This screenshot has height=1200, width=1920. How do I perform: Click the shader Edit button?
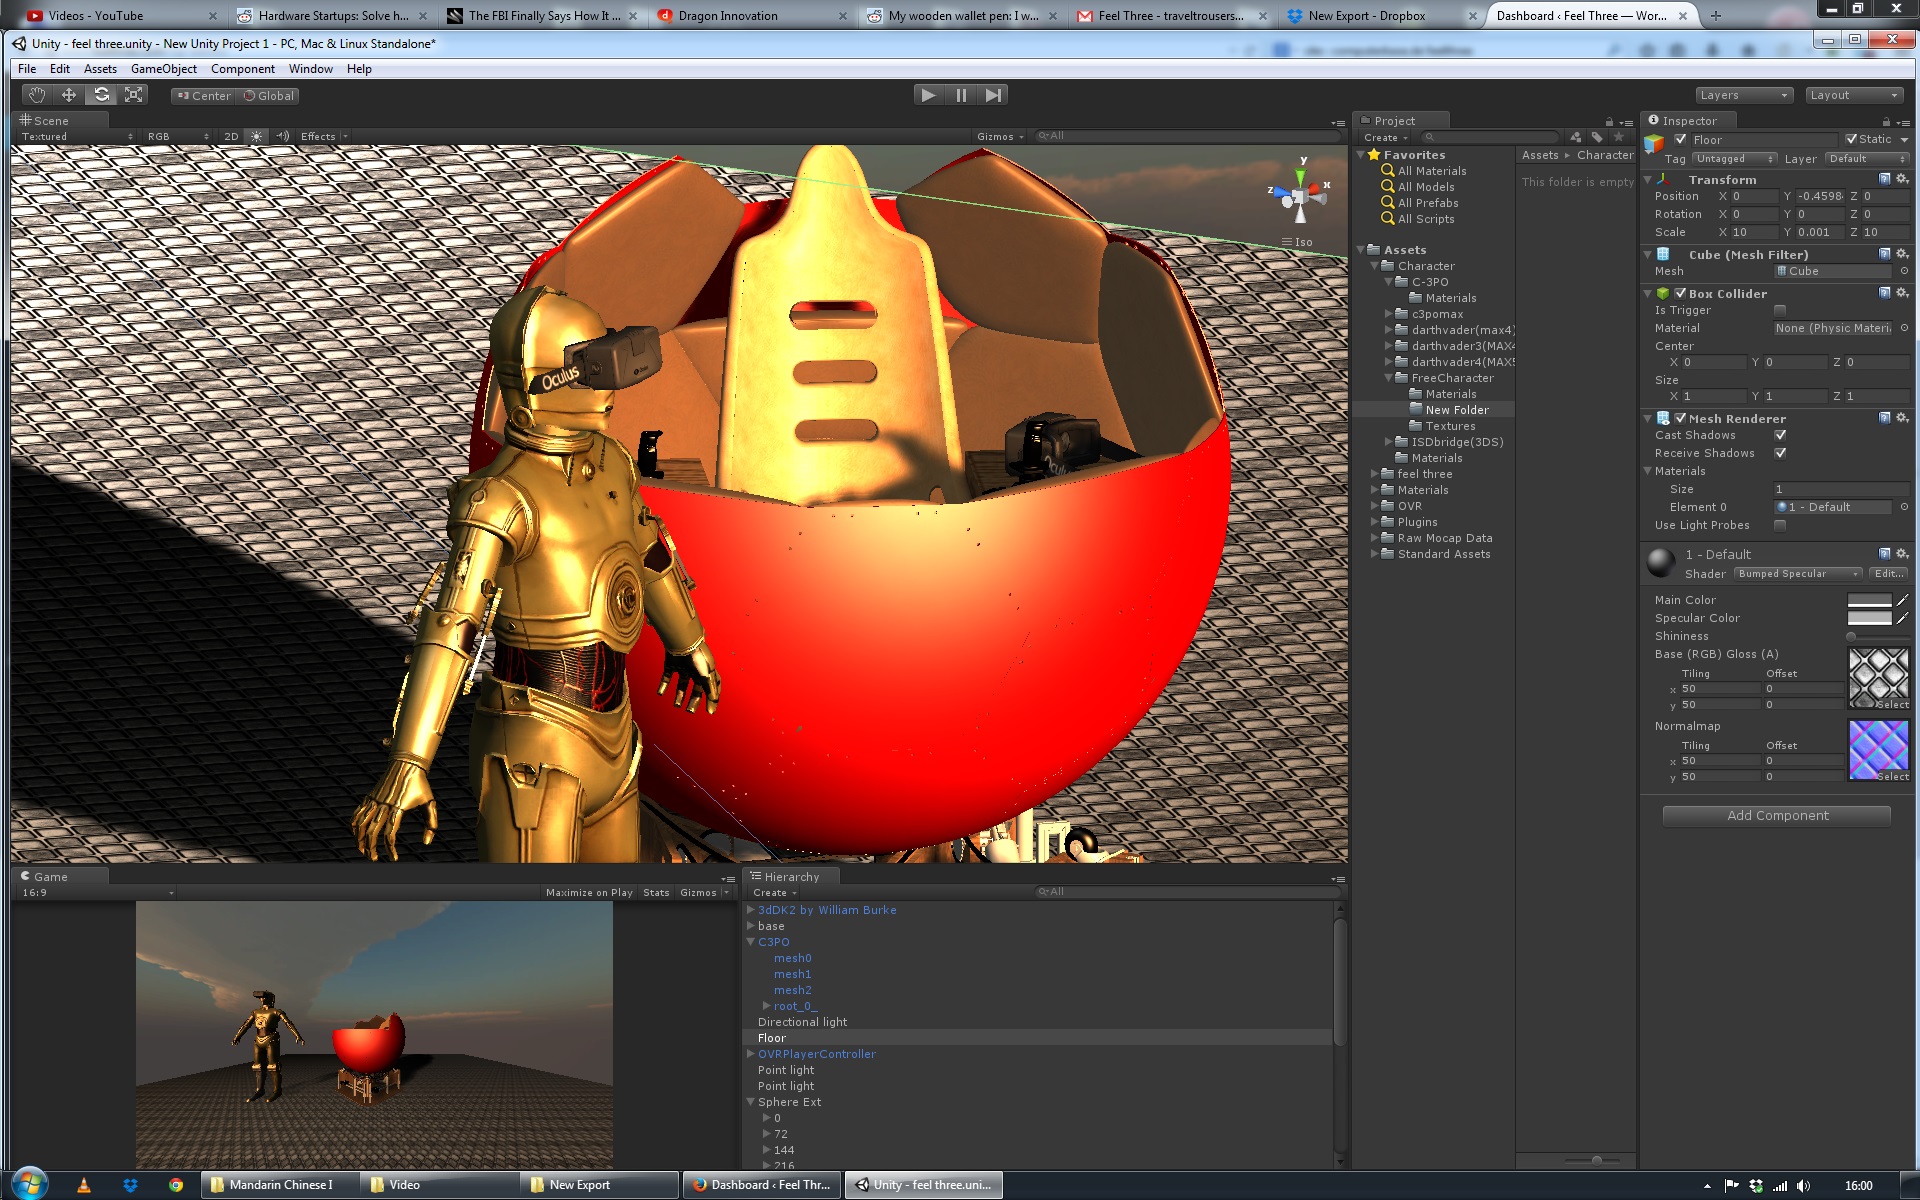tap(1888, 574)
